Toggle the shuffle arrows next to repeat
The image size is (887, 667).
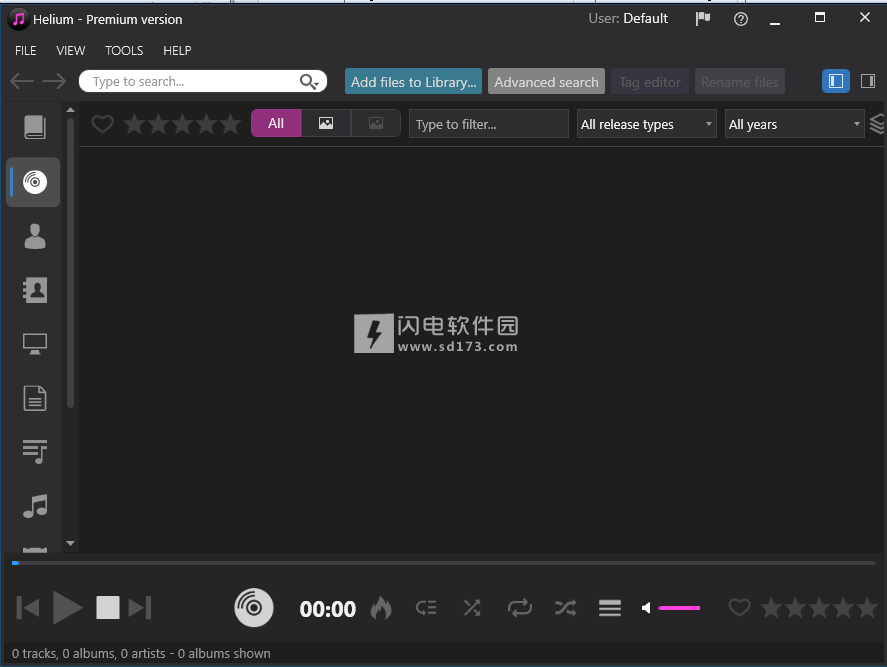tap(565, 608)
